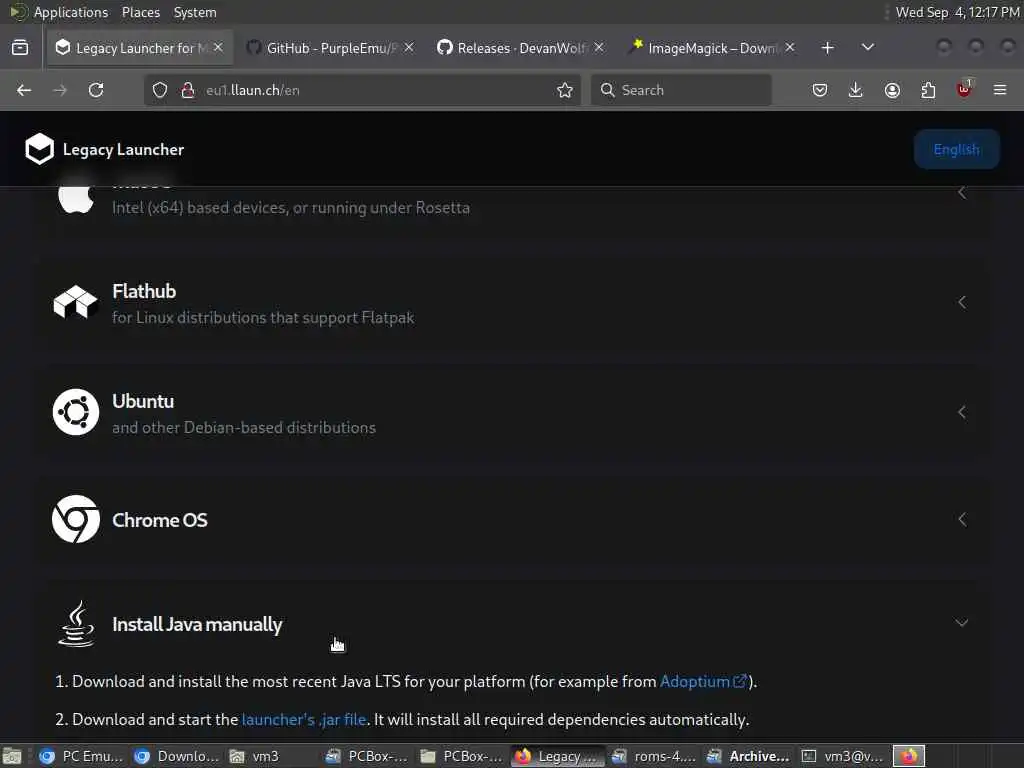Click the Search input field

pos(681,90)
